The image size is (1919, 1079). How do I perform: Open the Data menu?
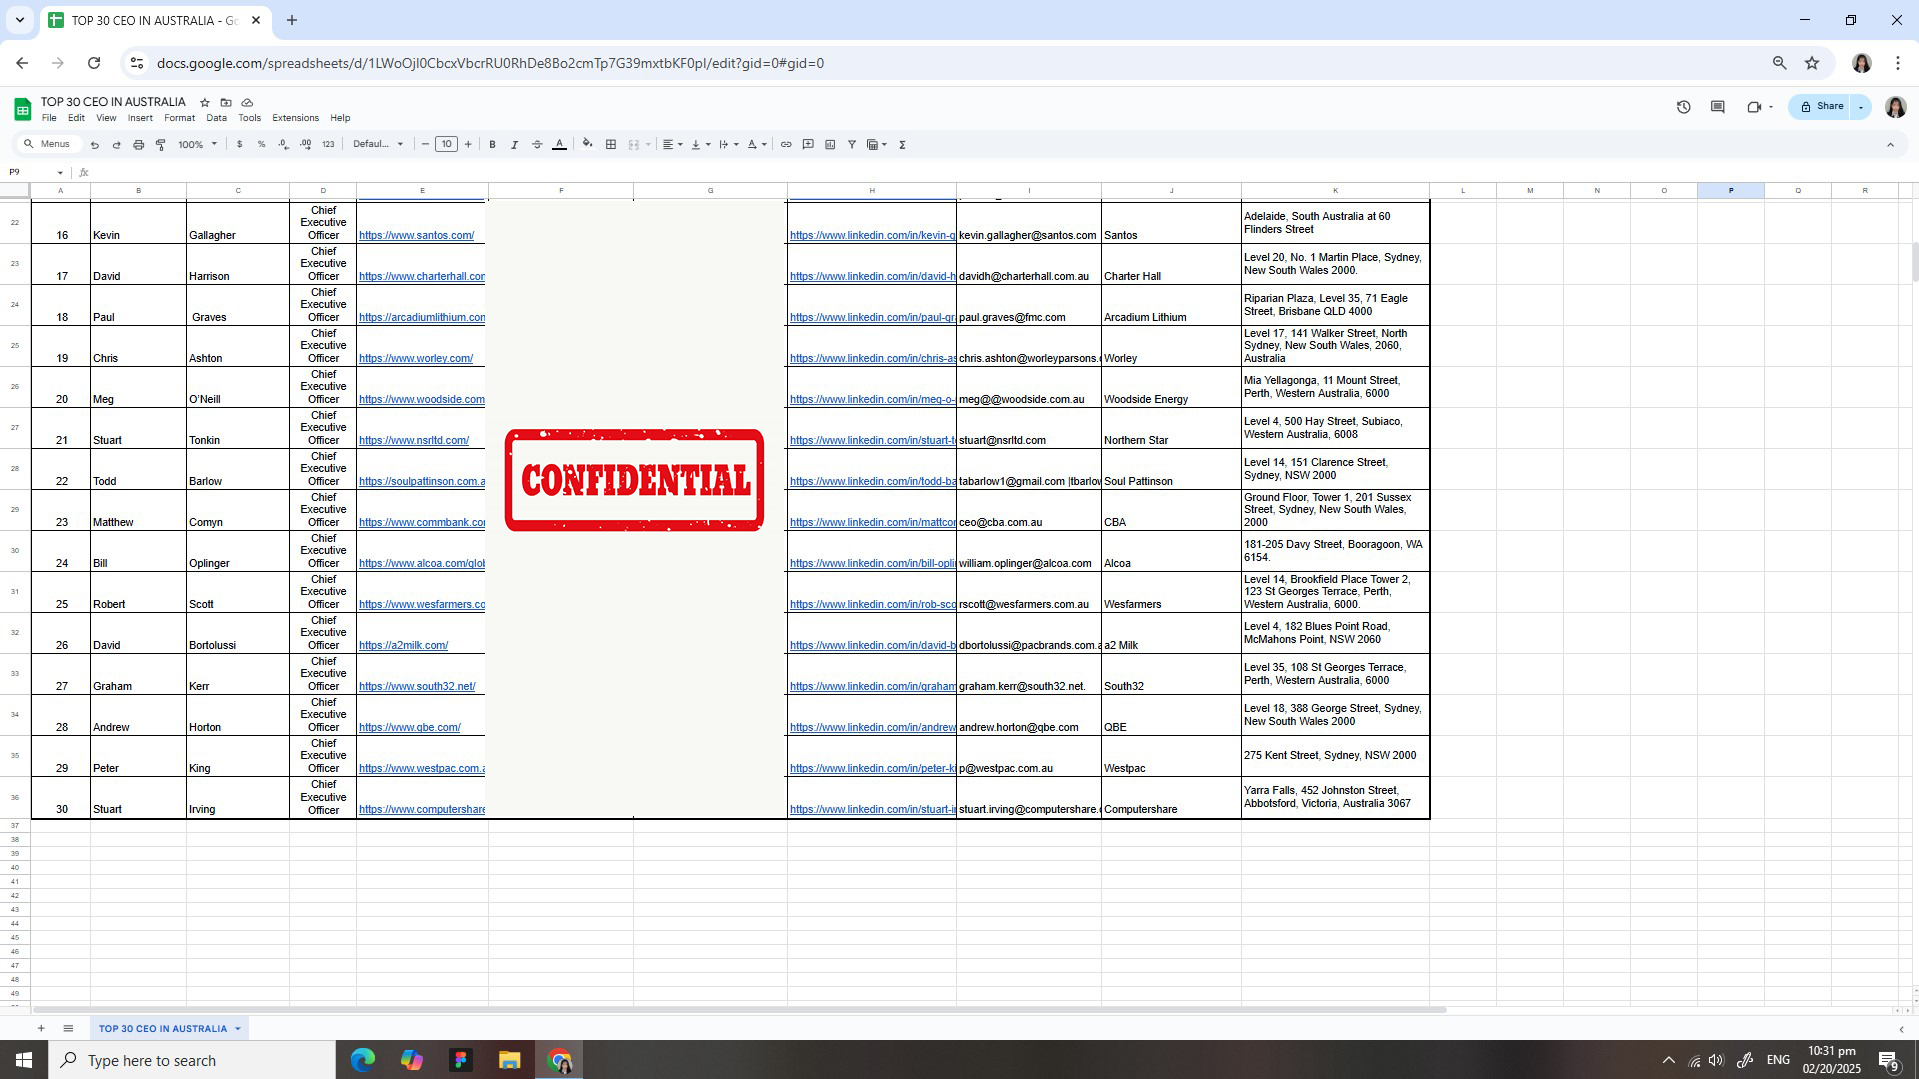[216, 118]
